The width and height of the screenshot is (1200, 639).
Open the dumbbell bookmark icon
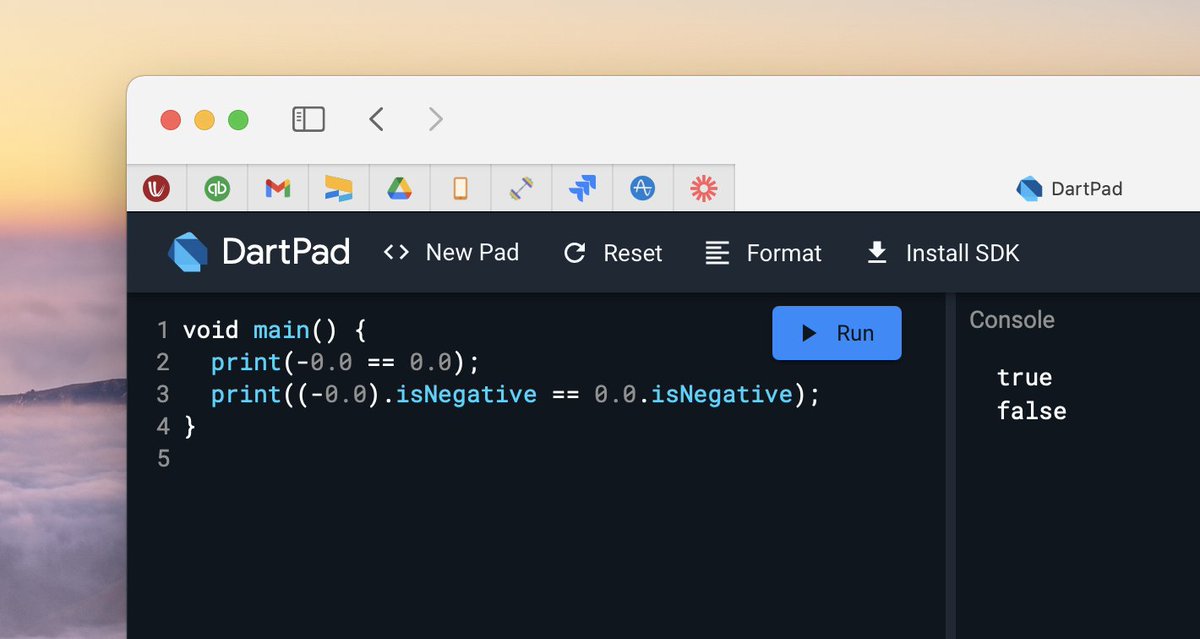pos(521,187)
